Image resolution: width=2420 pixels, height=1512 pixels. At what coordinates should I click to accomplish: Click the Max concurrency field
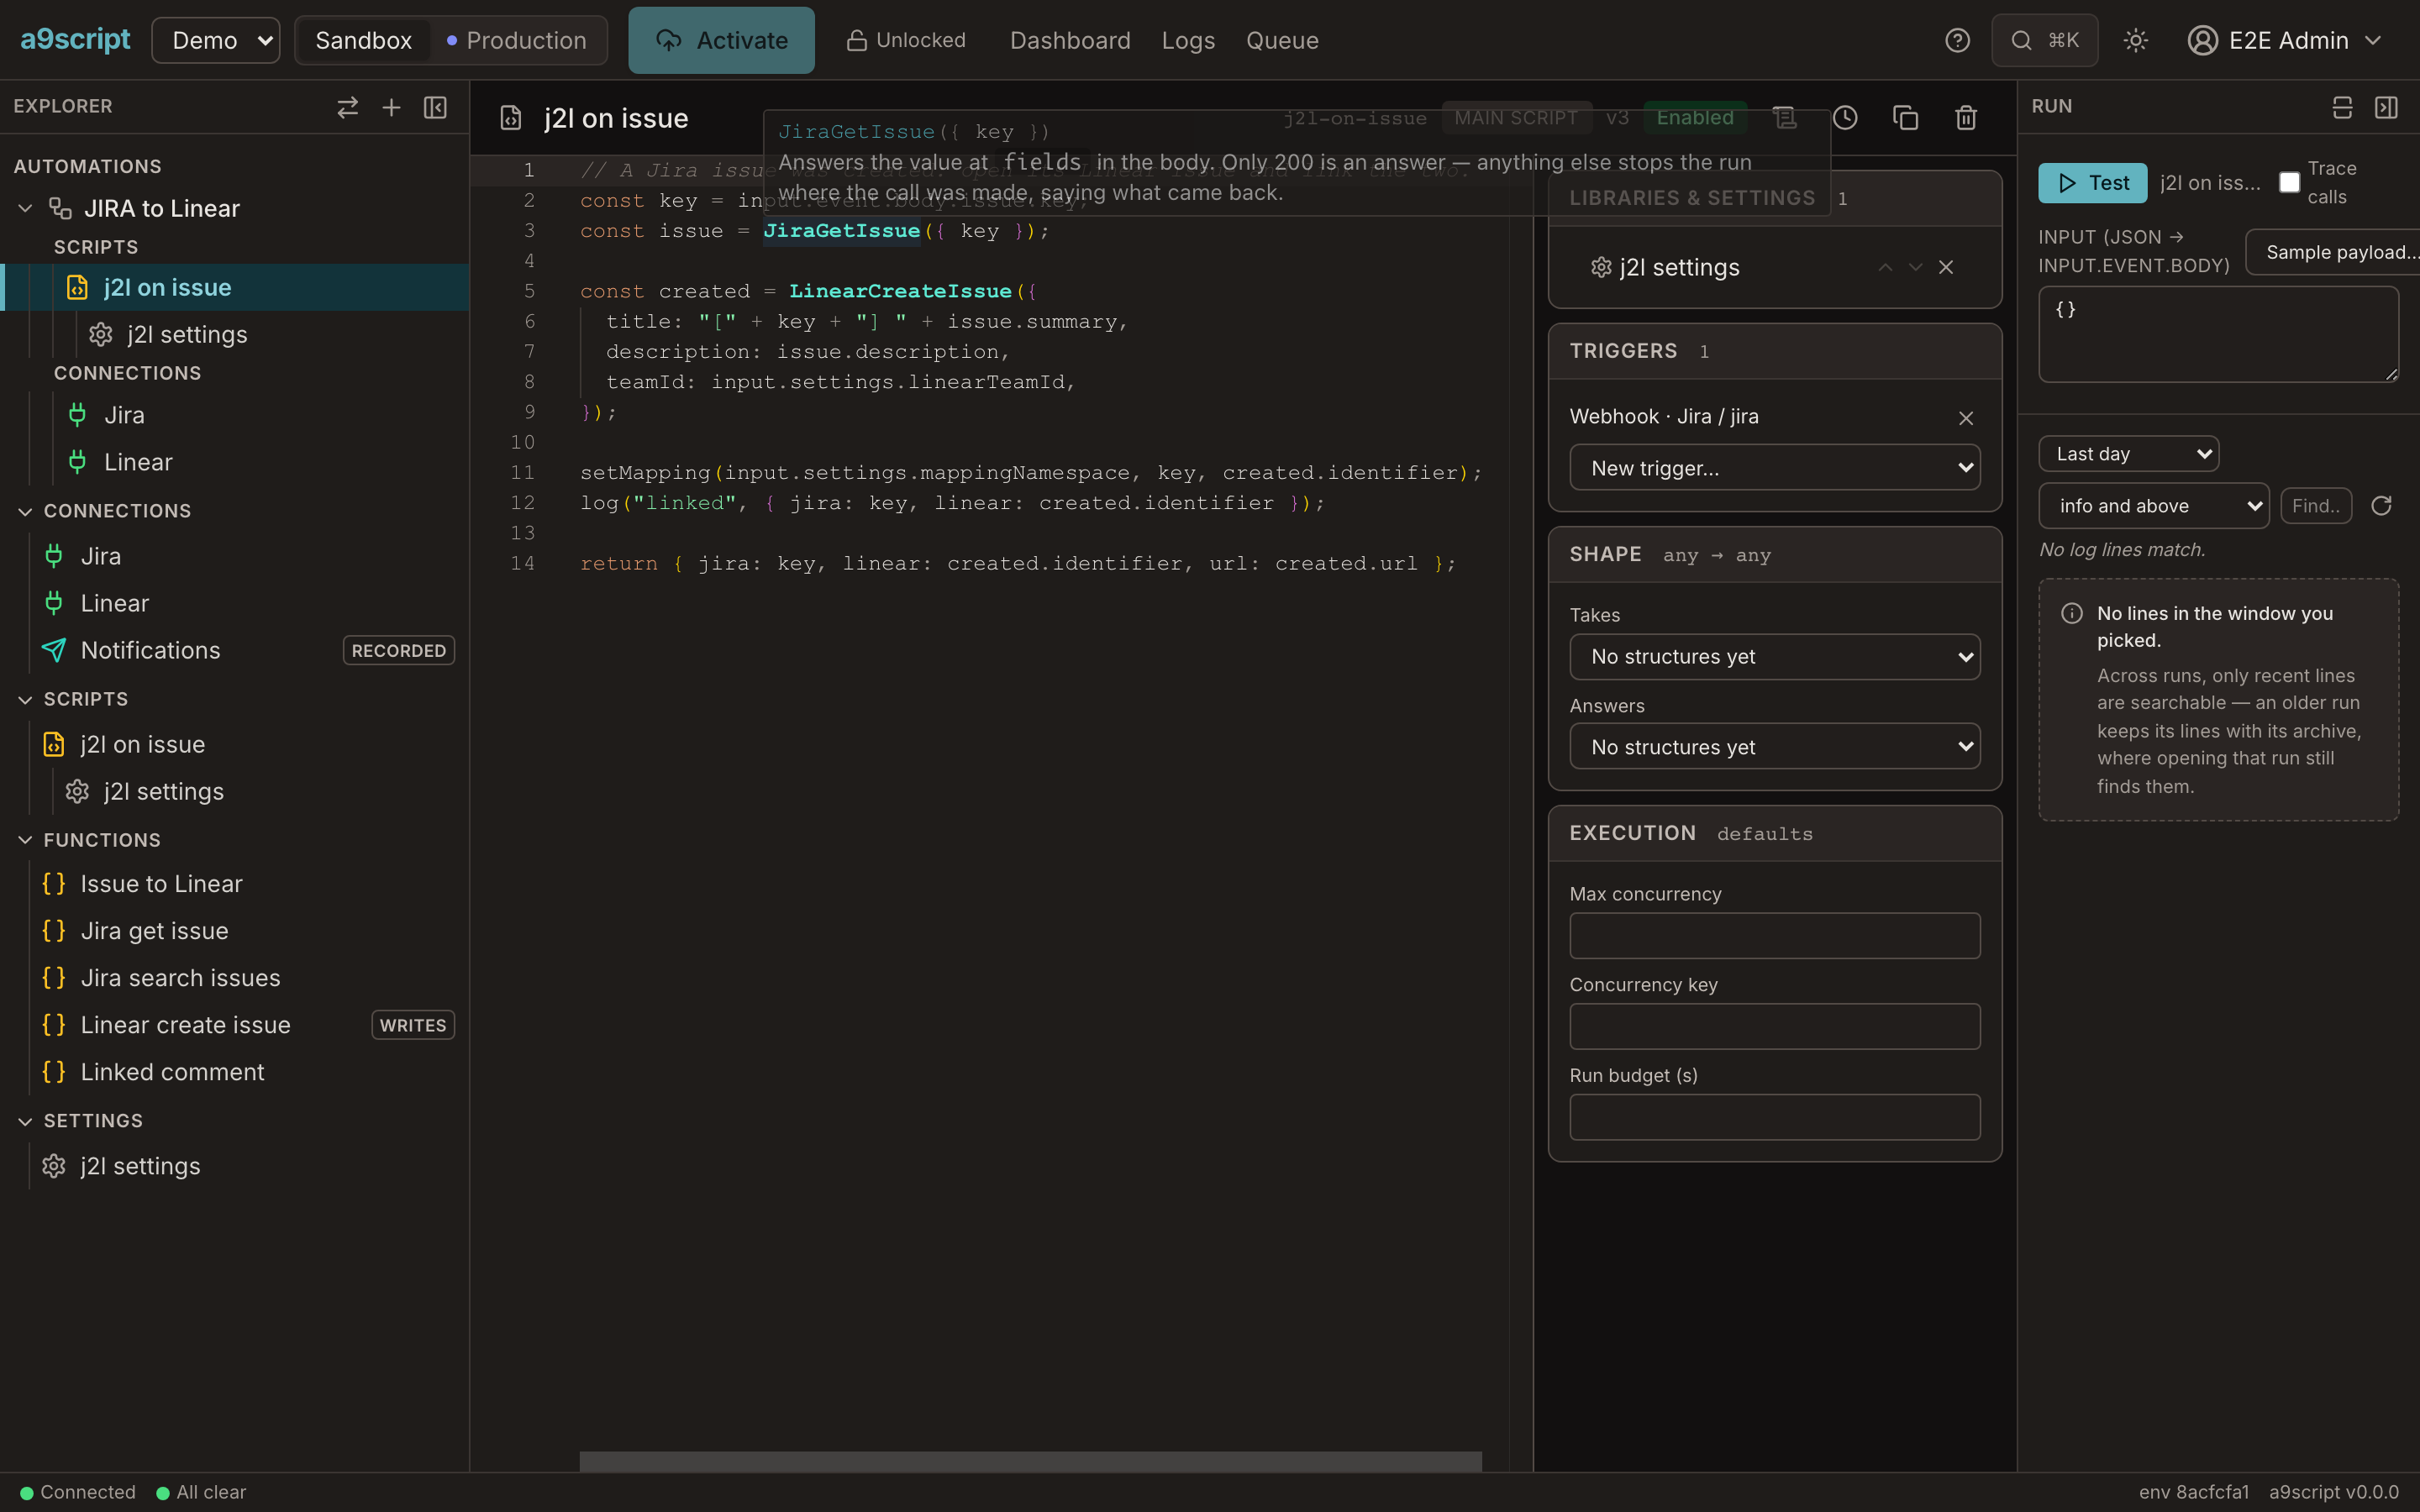coord(1774,936)
